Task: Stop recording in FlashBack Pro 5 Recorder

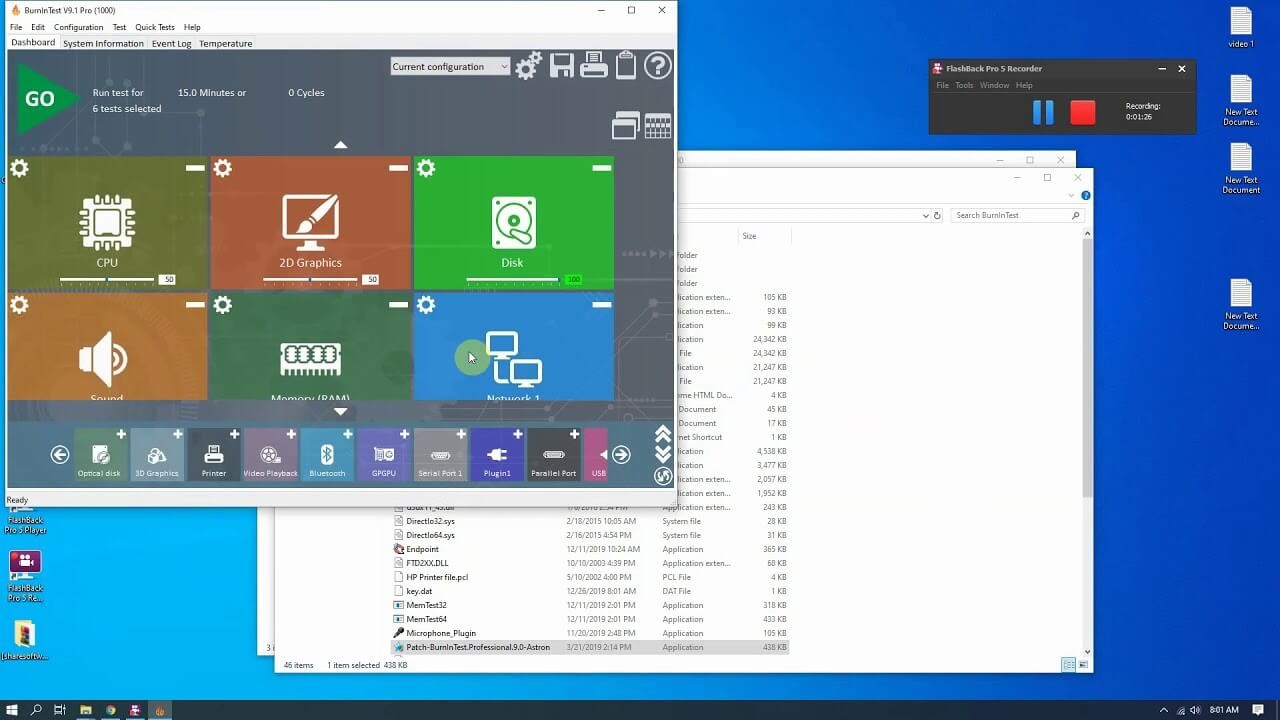Action: pos(1082,112)
